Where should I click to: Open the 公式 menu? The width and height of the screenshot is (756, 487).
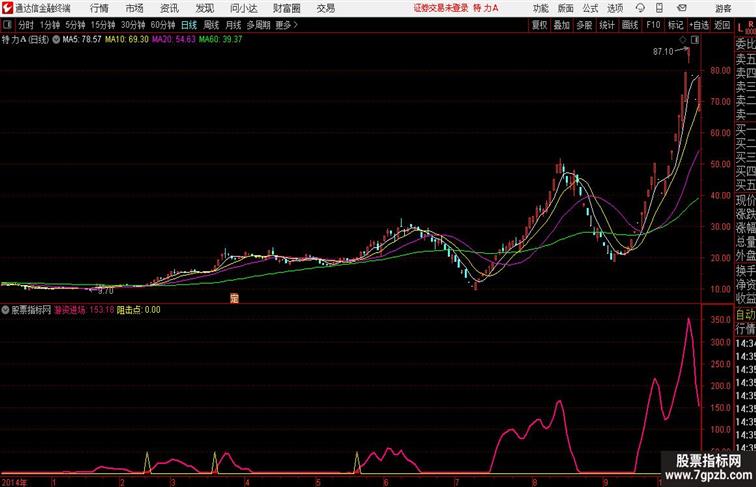[x=590, y=8]
